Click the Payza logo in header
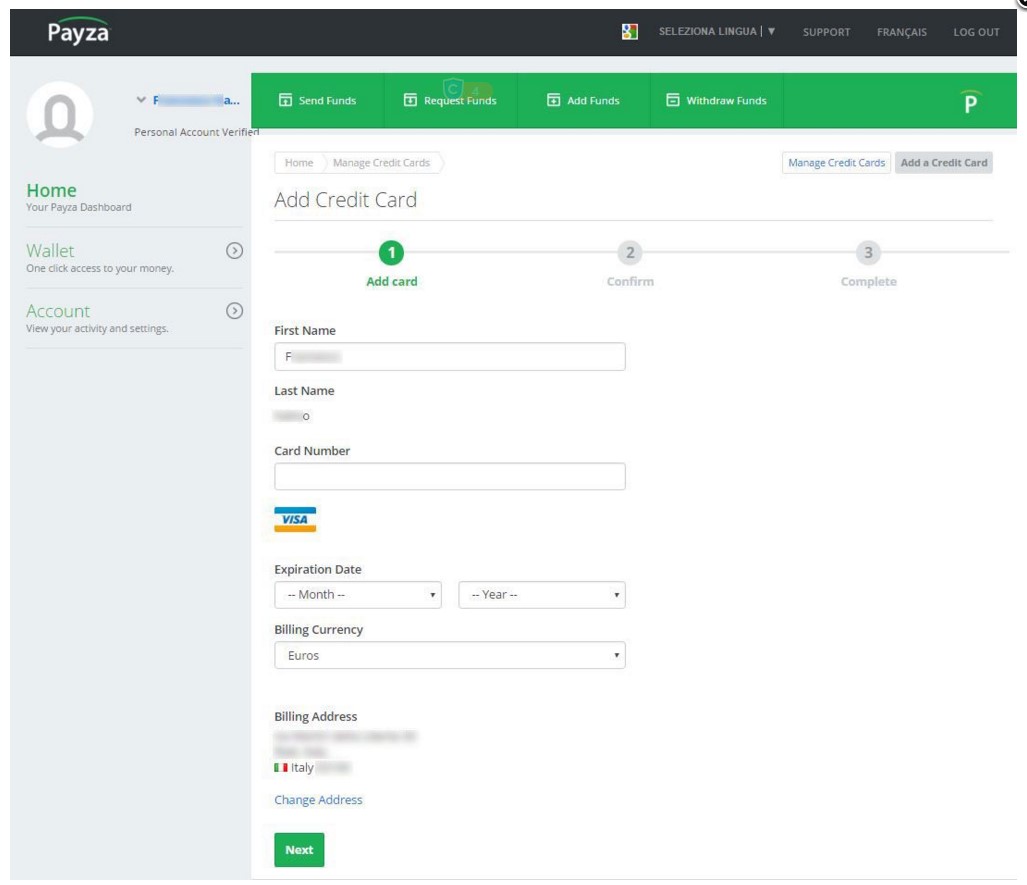The image size is (1027, 885). (x=77, y=32)
